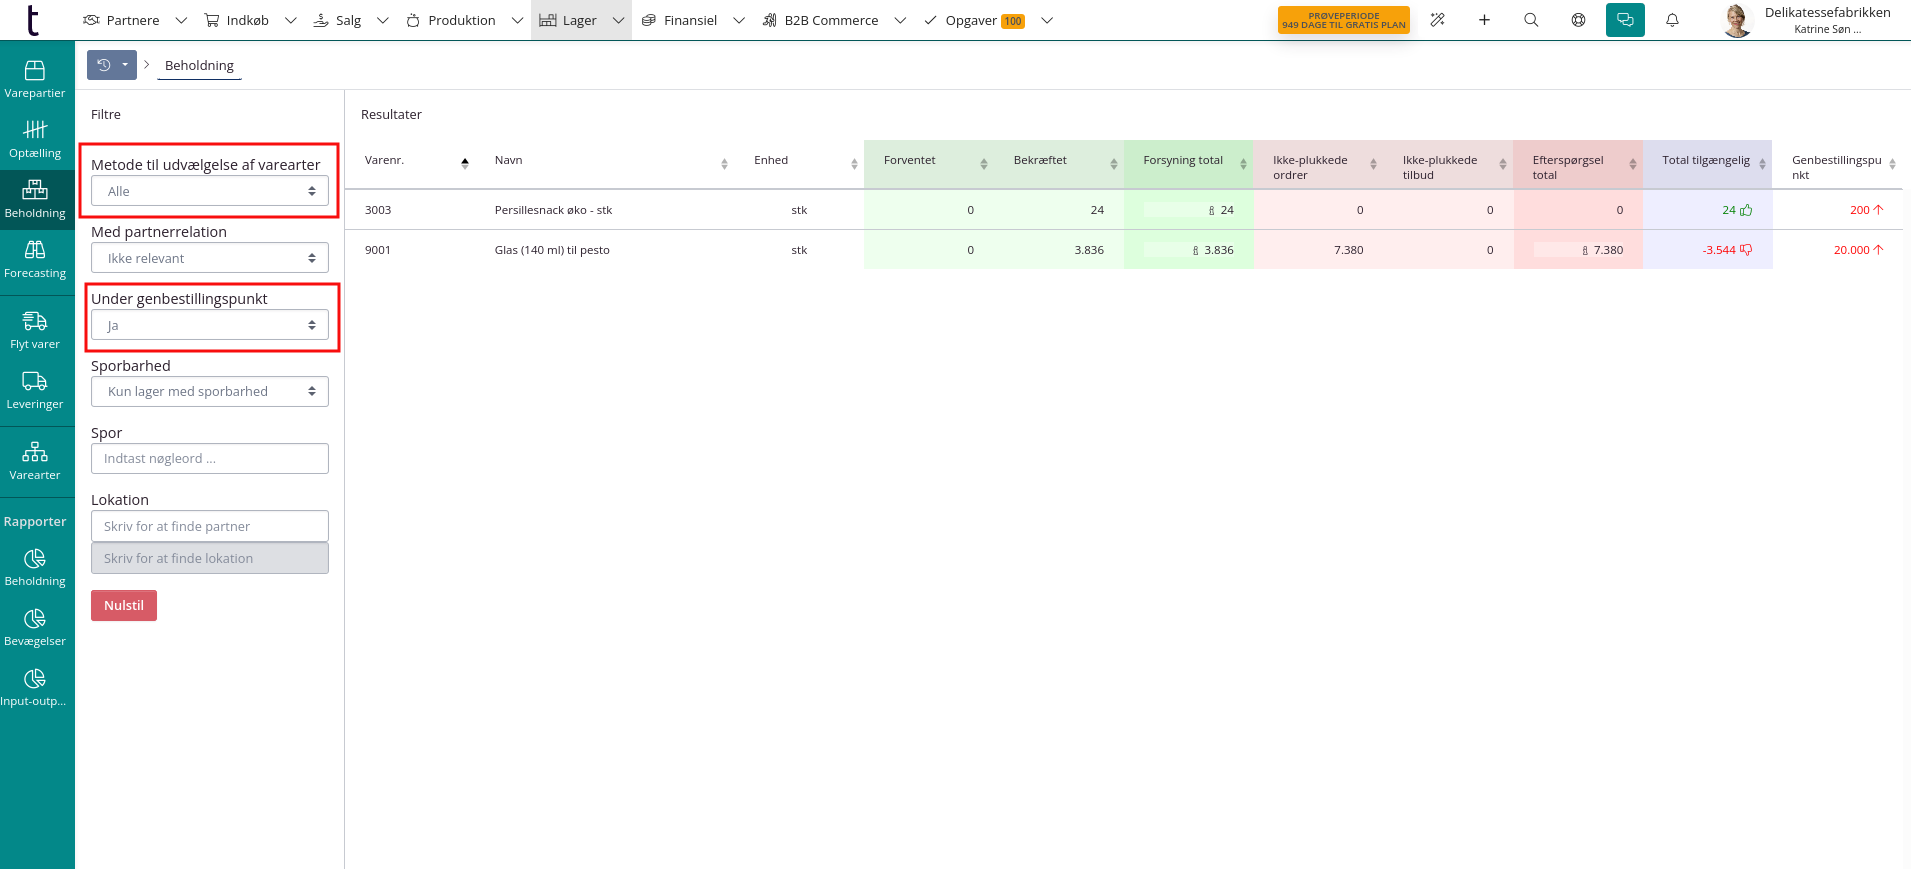
Task: Open Leveringer in the sidebar
Action: coord(35,389)
